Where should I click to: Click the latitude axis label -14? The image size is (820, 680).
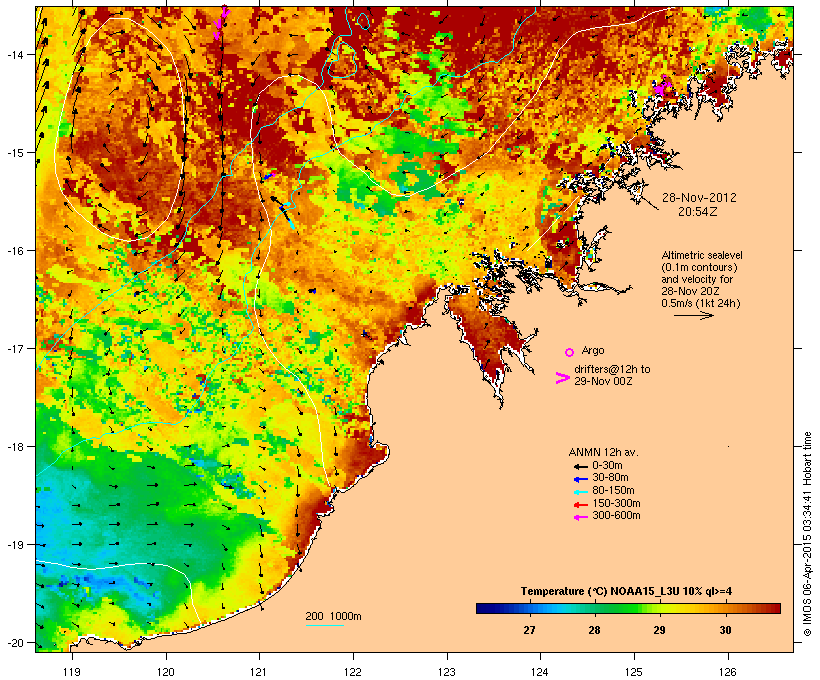click(15, 55)
